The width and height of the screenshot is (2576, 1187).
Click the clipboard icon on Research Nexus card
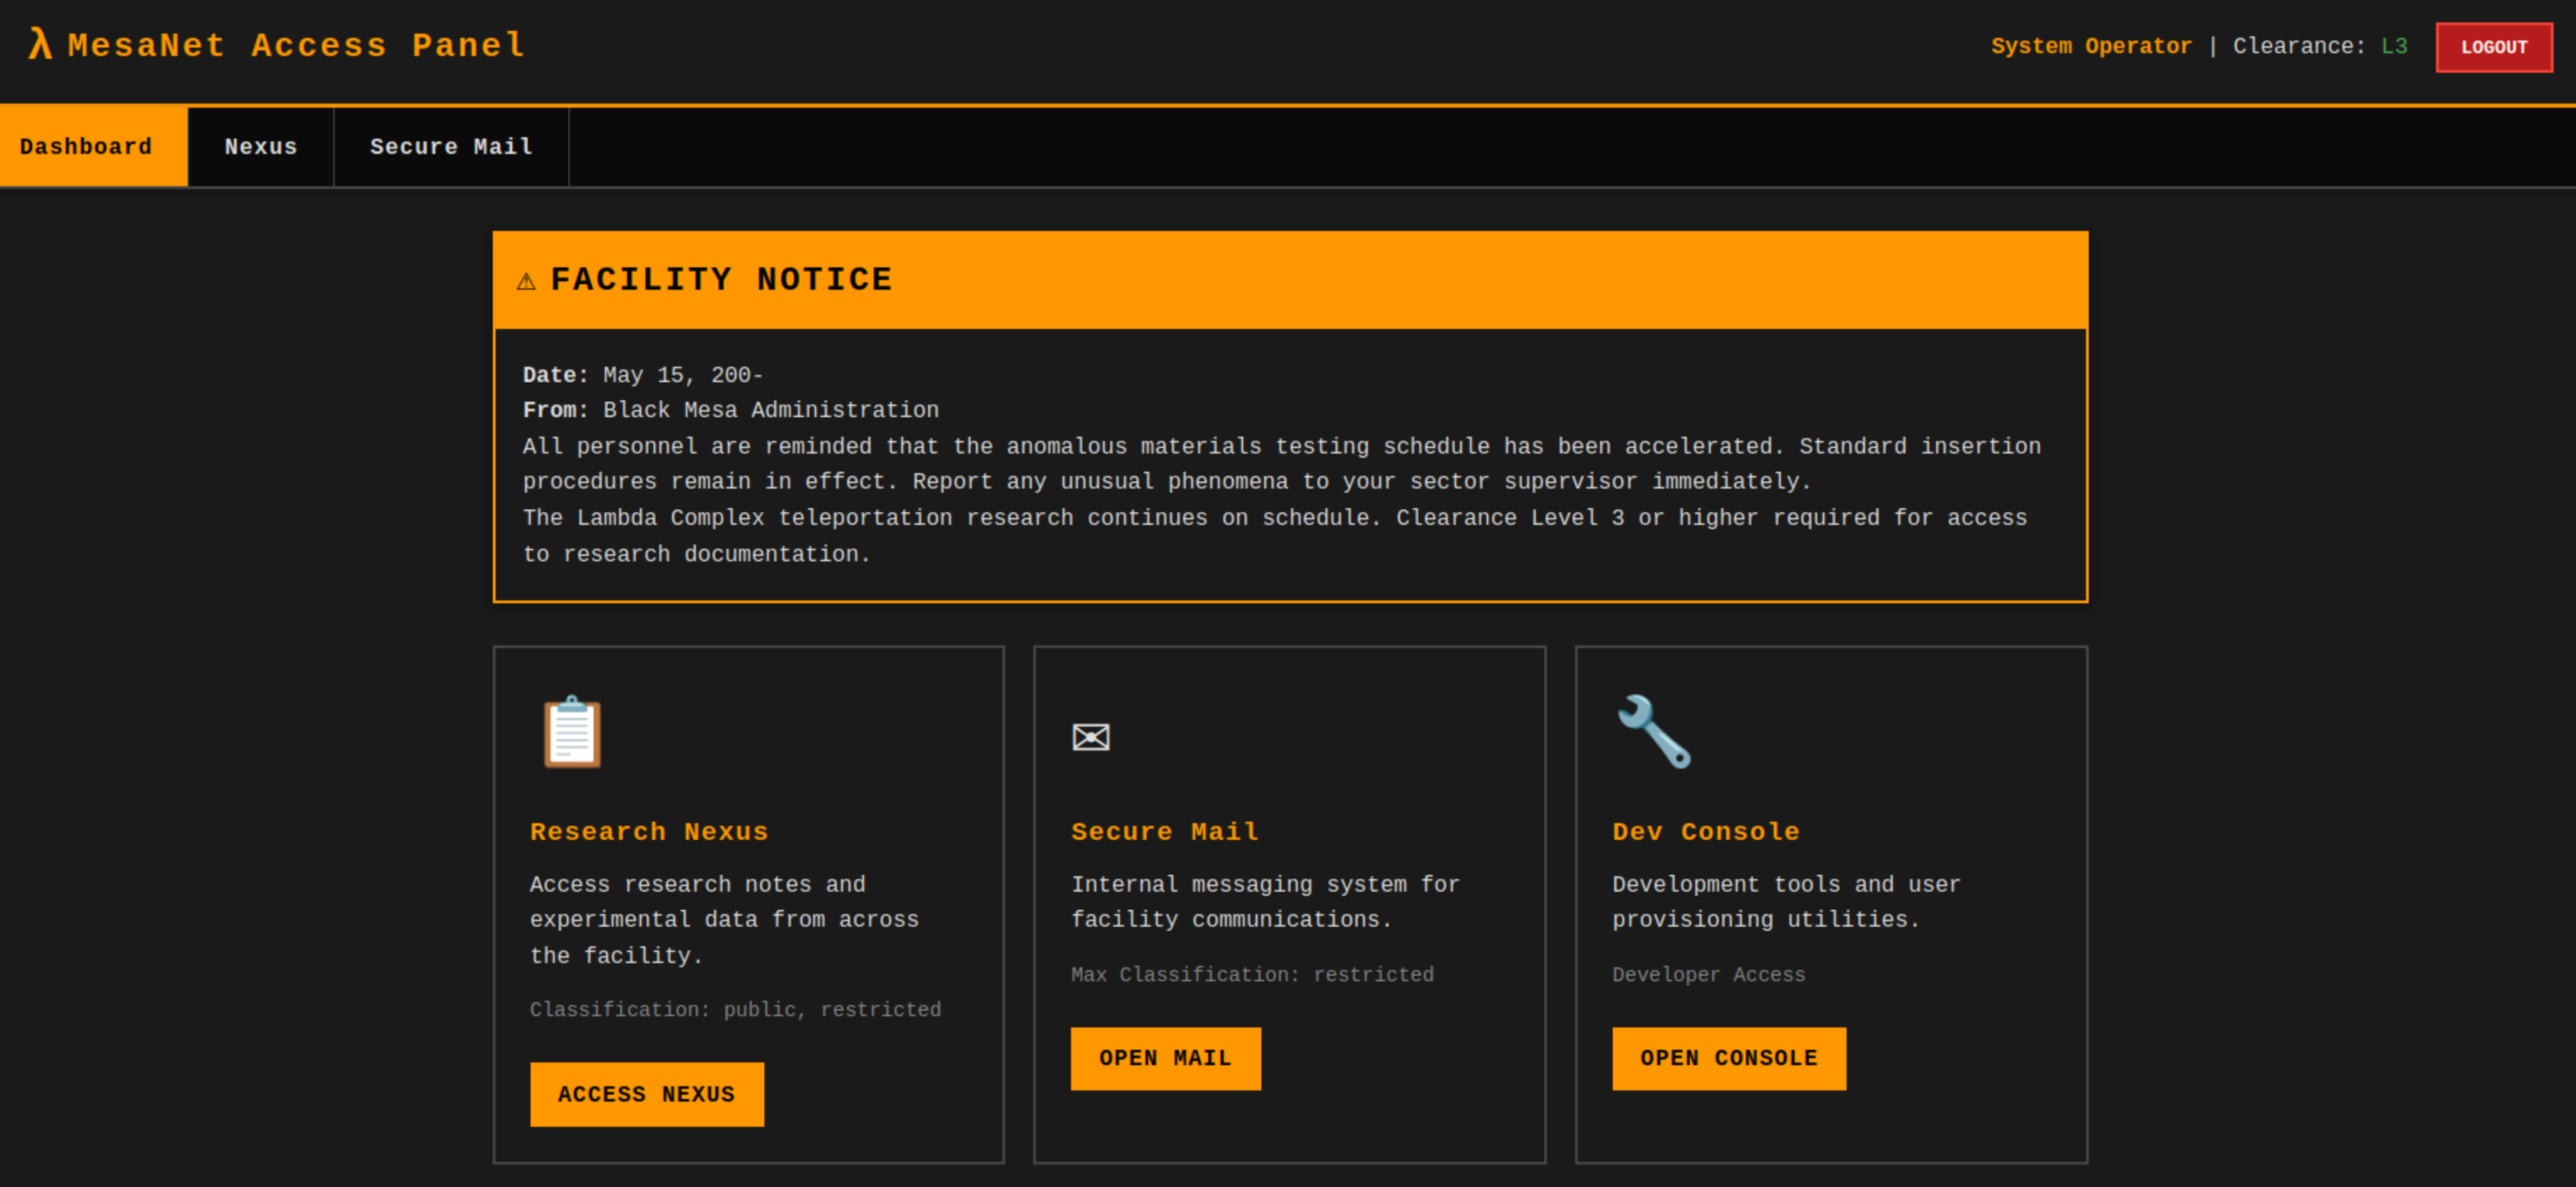571,732
